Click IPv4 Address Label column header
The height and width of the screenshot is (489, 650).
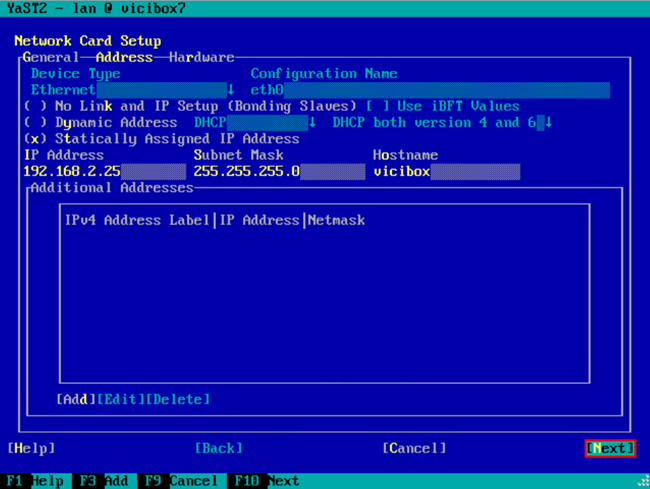coord(137,220)
